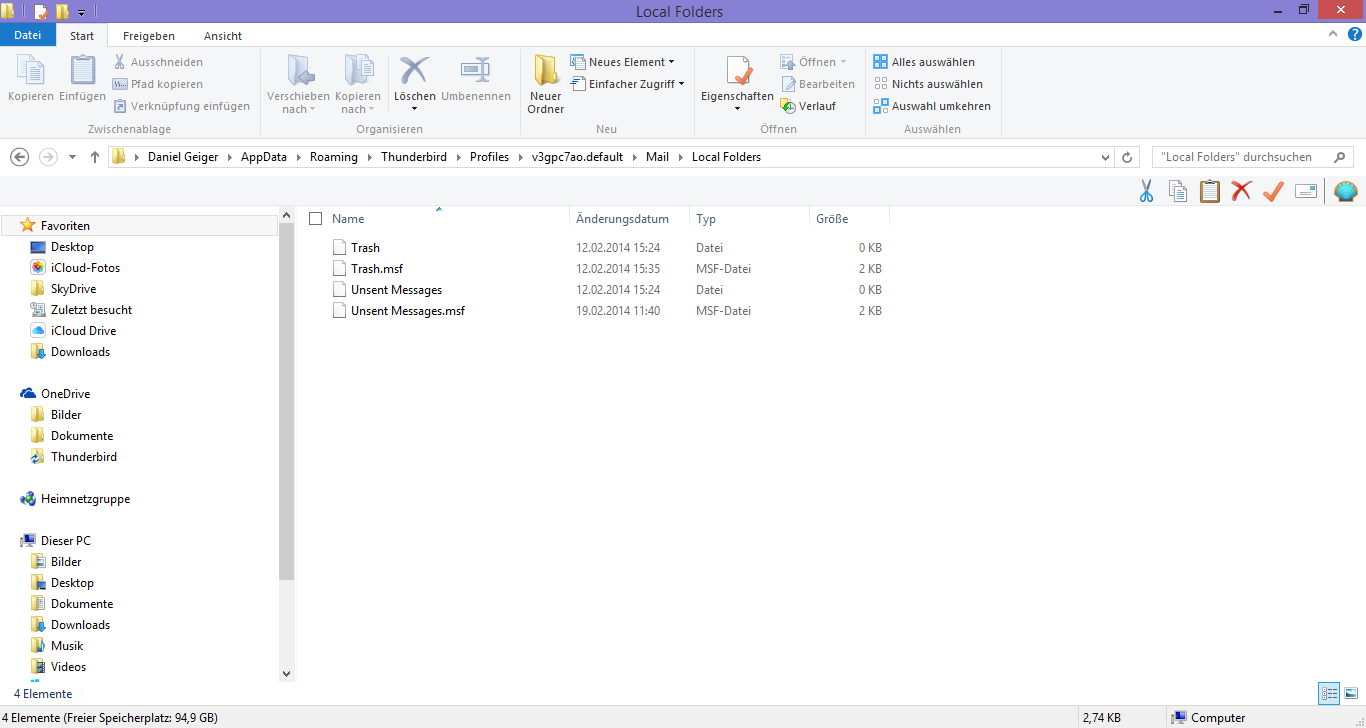This screenshot has width=1366, height=728.
Task: Refresh the folder using address bar reload icon
Action: coord(1128,157)
